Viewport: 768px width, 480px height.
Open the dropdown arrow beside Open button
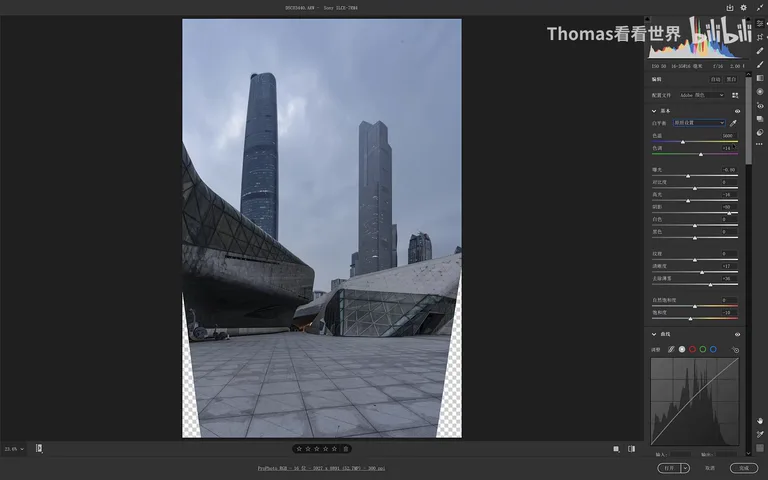click(x=686, y=468)
